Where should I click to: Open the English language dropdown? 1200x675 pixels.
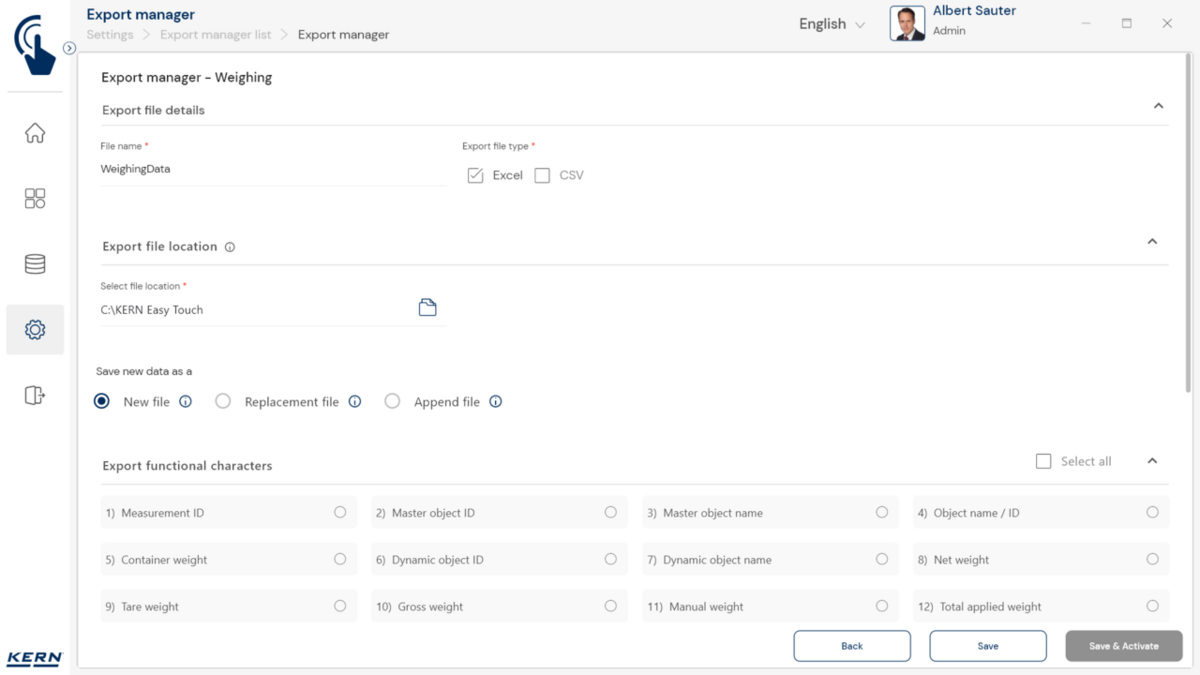tap(831, 24)
